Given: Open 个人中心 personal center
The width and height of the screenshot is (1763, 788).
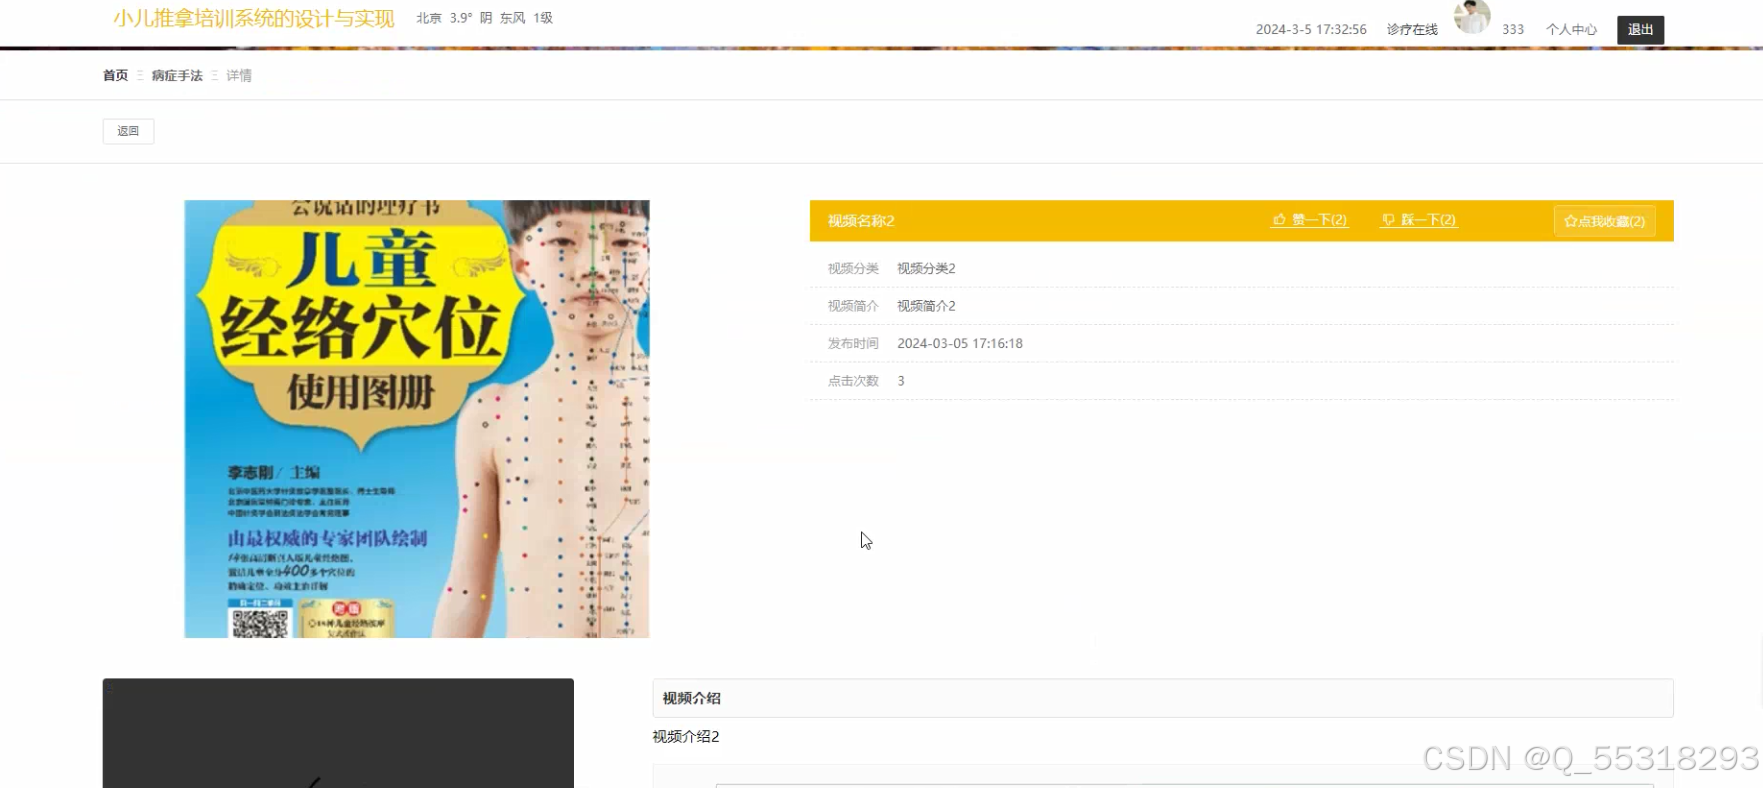Looking at the screenshot, I should (1571, 30).
